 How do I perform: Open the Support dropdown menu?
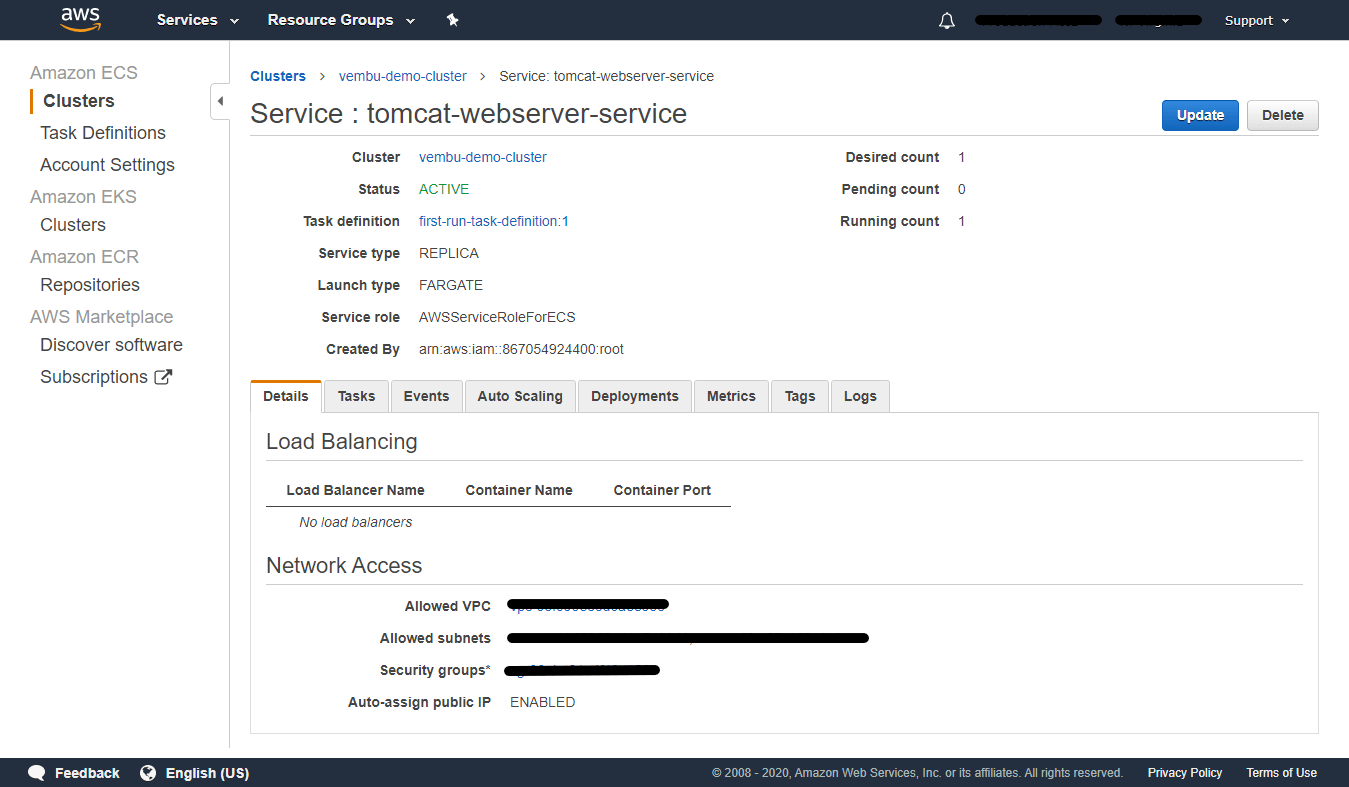[1257, 20]
